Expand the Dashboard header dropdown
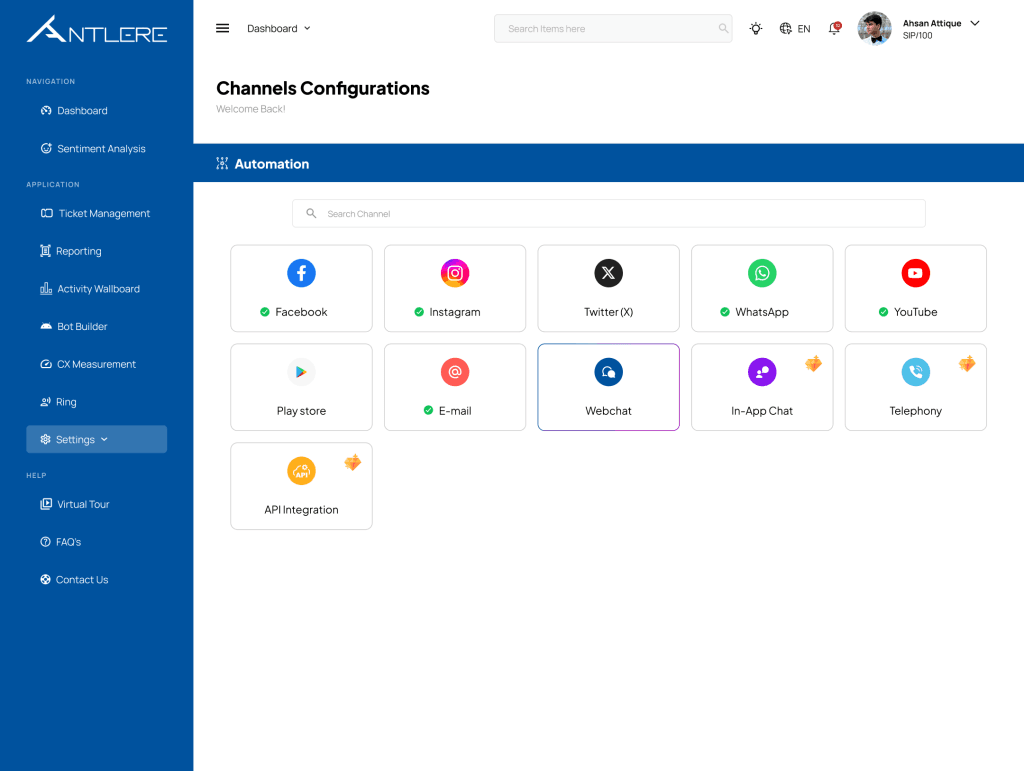Screen dimensions: 1024x771 click(x=279, y=29)
